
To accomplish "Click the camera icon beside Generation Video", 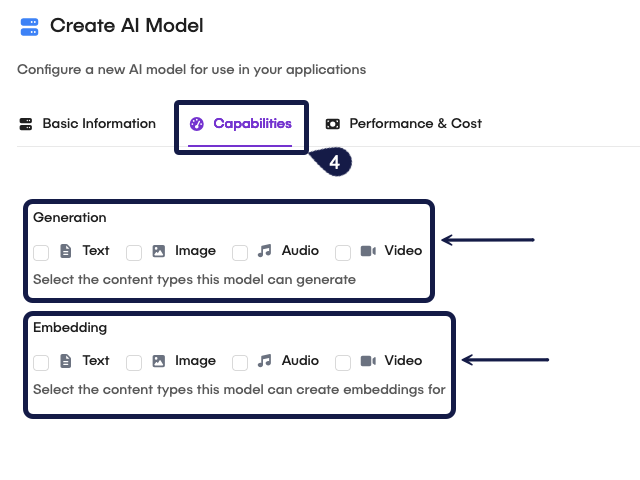I will [368, 251].
